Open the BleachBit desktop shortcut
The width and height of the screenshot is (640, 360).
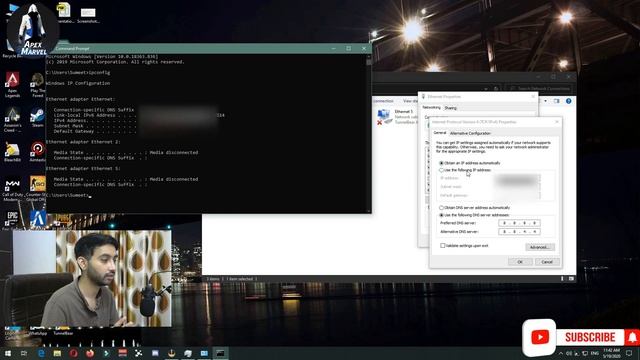[12, 152]
